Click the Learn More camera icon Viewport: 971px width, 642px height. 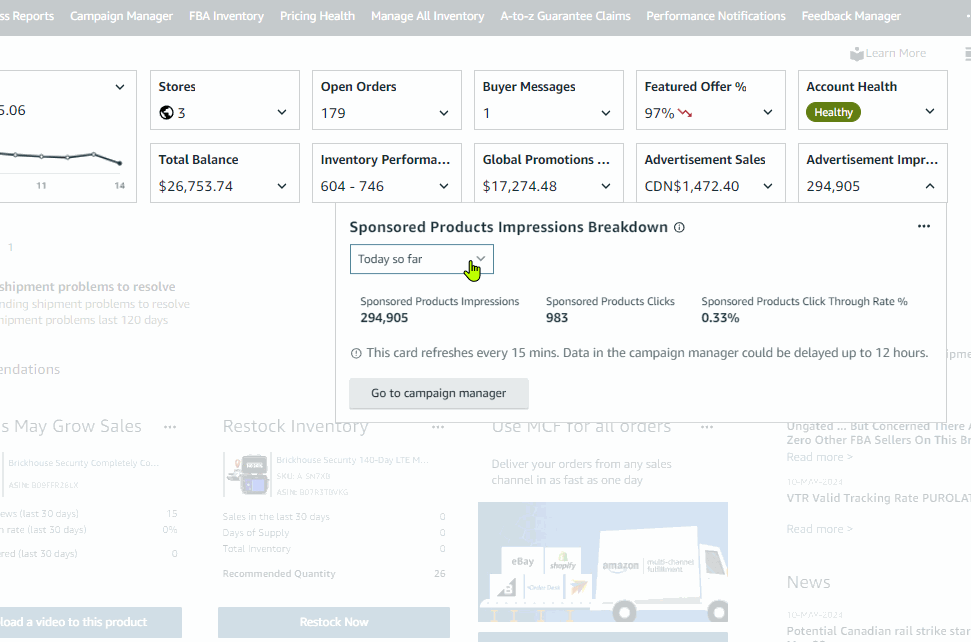856,54
